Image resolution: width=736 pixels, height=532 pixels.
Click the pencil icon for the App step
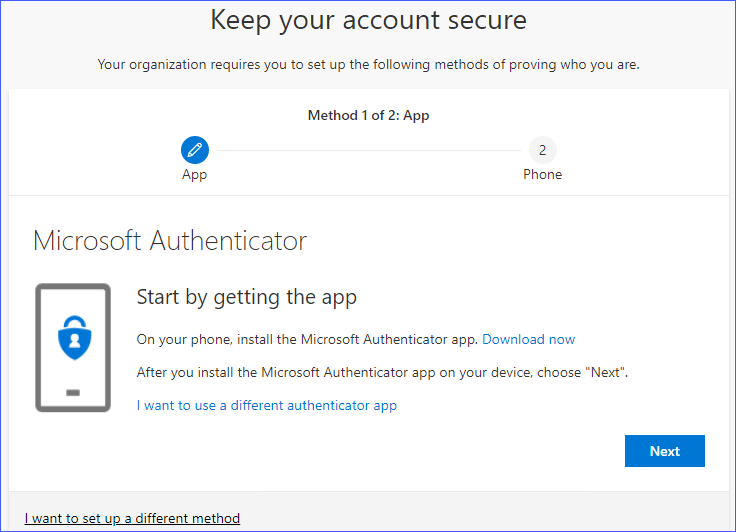194,150
